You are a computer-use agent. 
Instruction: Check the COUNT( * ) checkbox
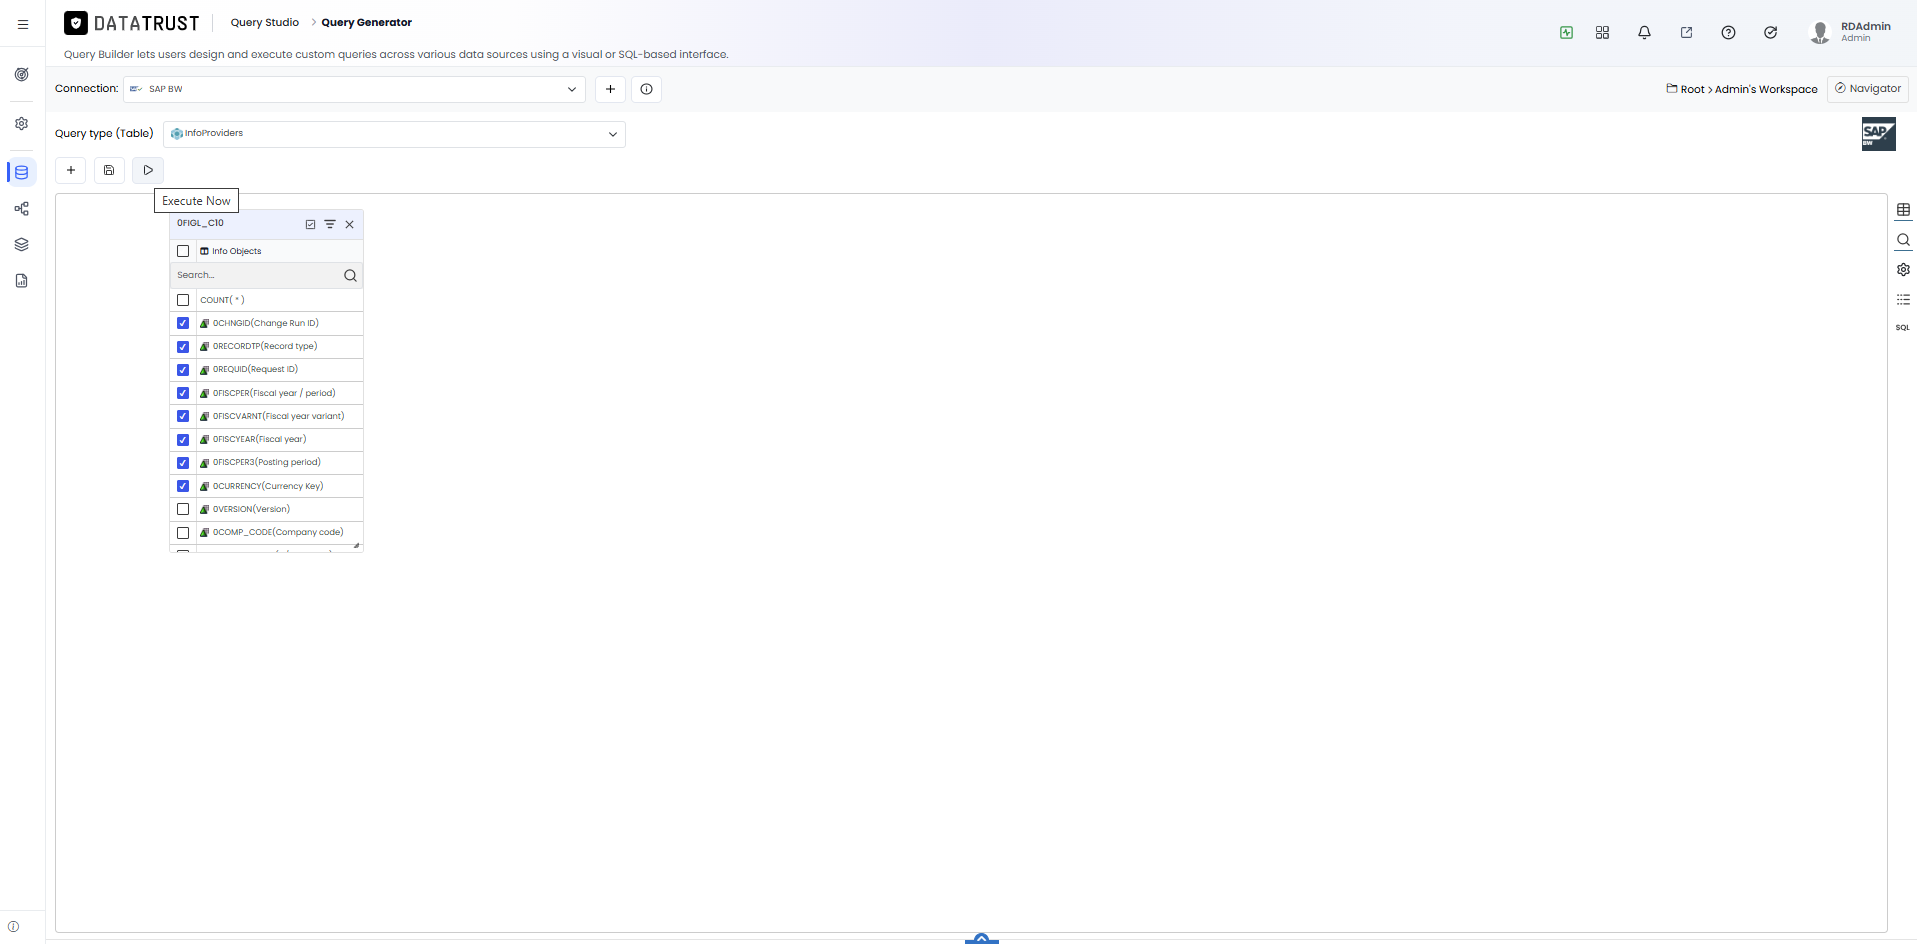183,300
